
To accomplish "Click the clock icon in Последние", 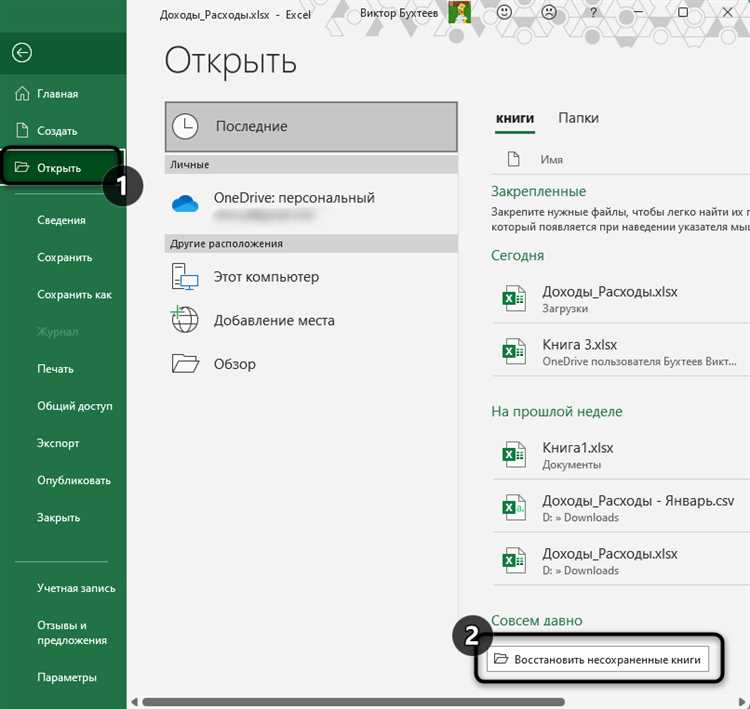I will [185, 126].
